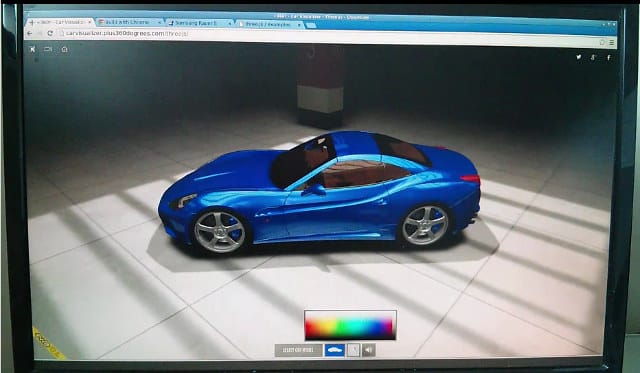Switch to the Build with Chrome tab
Screen dimensions: 640x373
pos(129,22)
